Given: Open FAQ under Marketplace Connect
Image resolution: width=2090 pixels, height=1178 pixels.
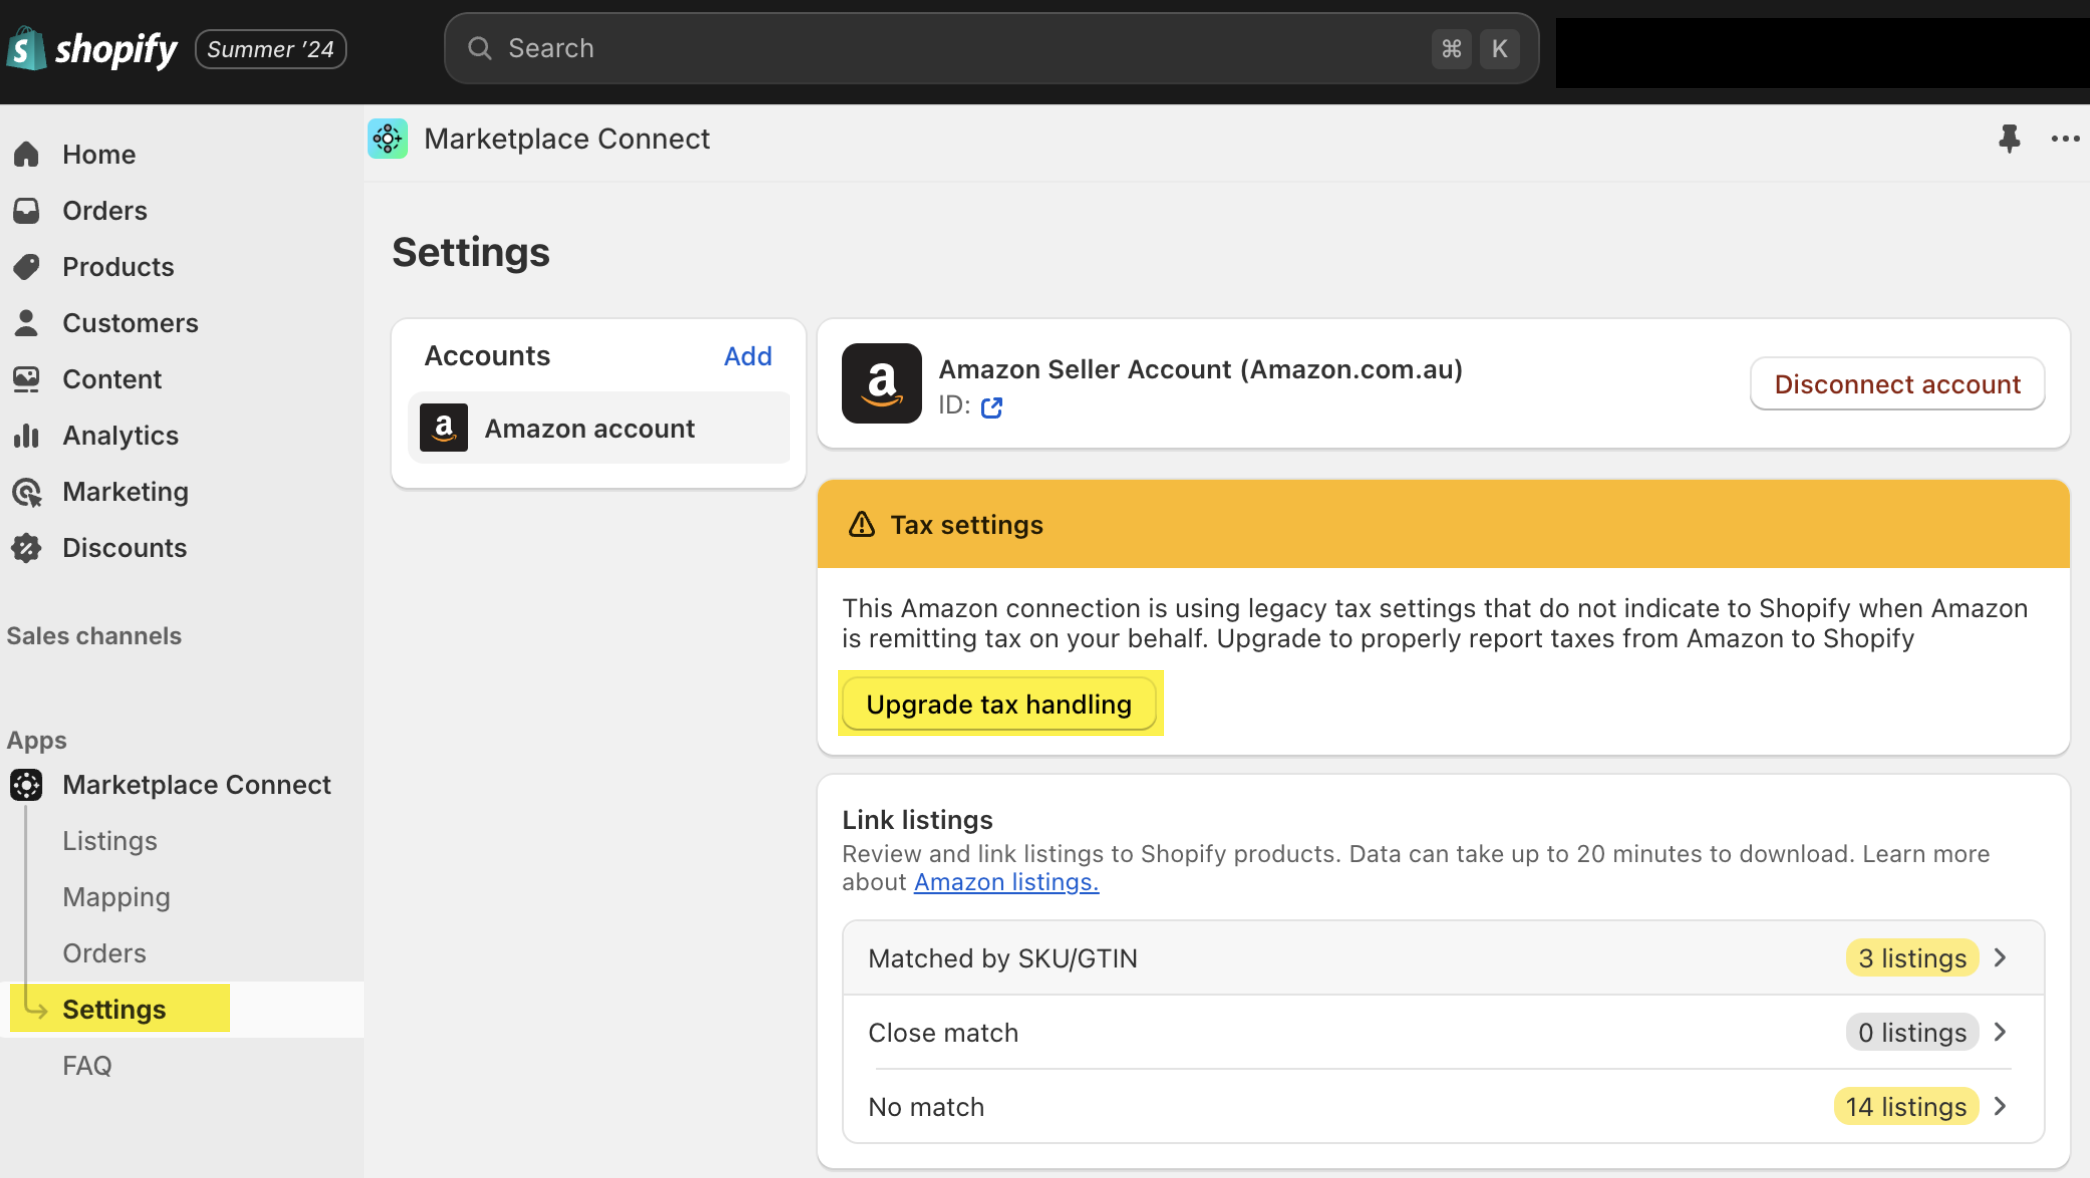Looking at the screenshot, I should (x=87, y=1065).
